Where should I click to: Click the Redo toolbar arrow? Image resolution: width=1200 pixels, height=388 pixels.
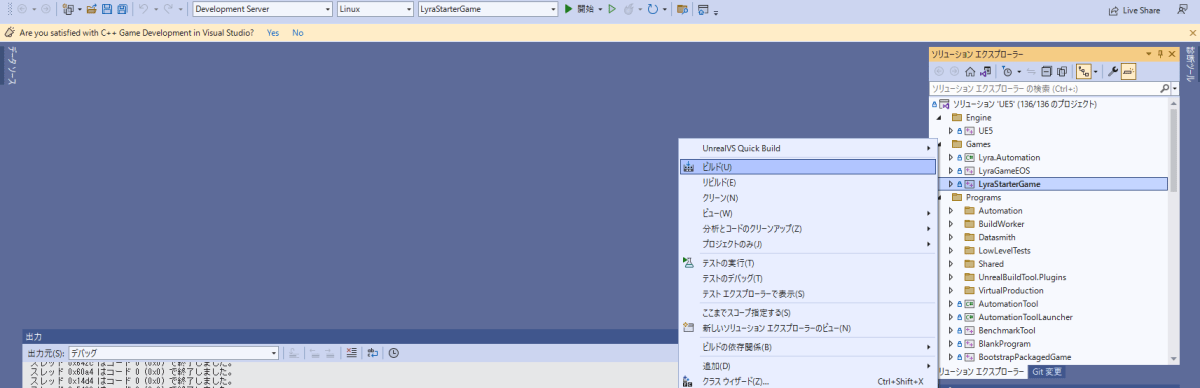pyautogui.click(x=169, y=9)
